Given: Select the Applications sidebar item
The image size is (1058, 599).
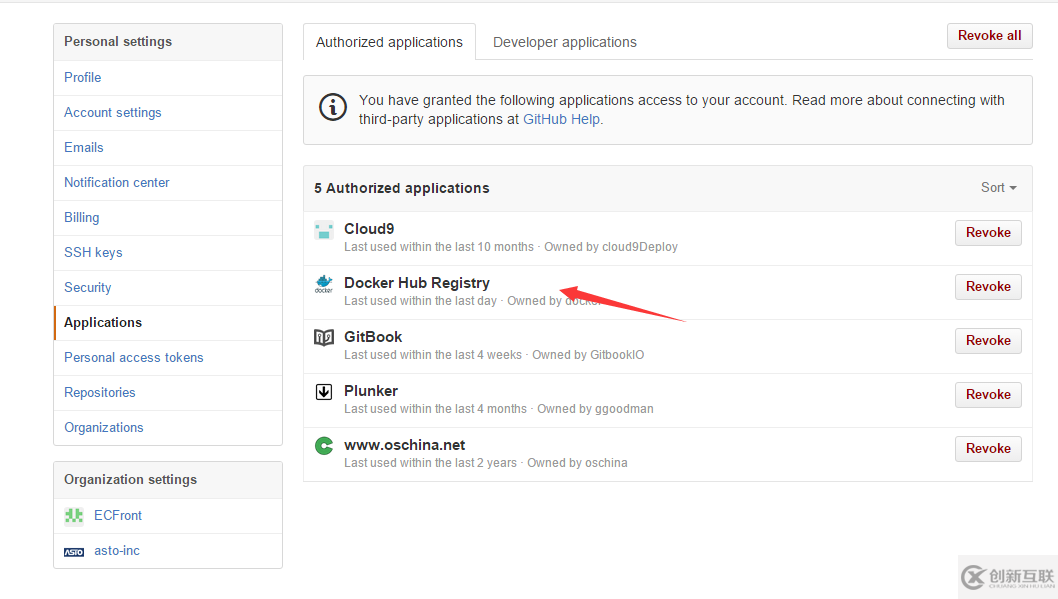Looking at the screenshot, I should pyautogui.click(x=168, y=322).
